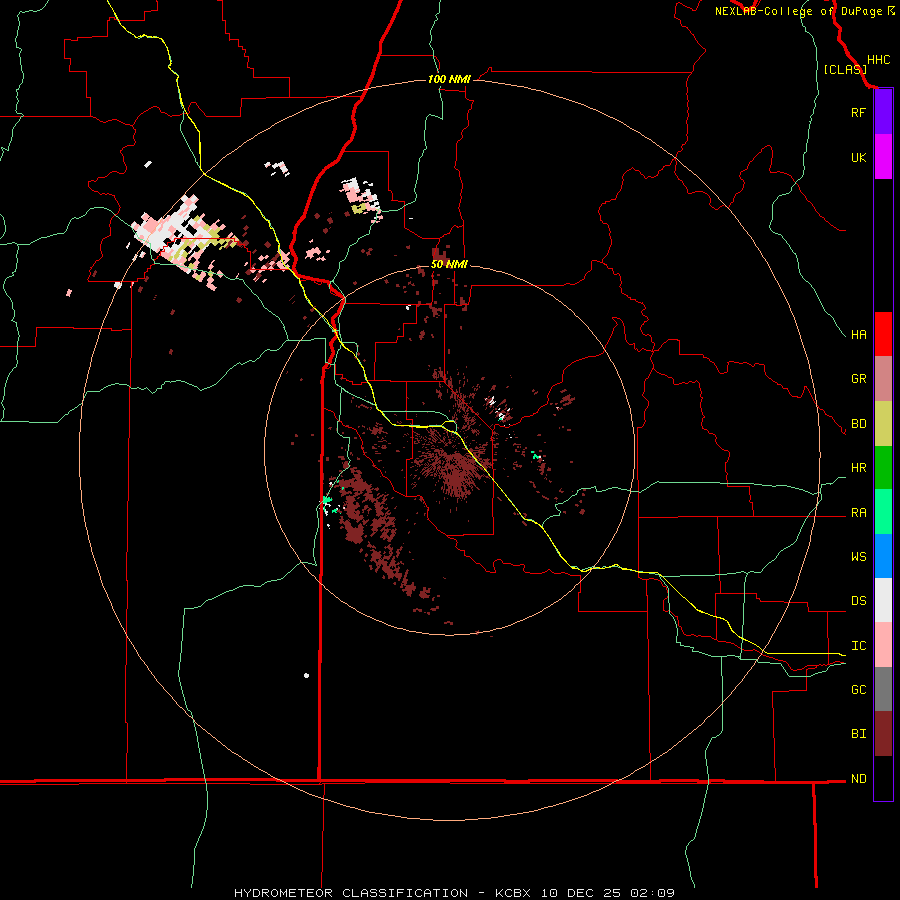Pick the RA bright green legend swatch
The height and width of the screenshot is (900, 900).
point(883,512)
